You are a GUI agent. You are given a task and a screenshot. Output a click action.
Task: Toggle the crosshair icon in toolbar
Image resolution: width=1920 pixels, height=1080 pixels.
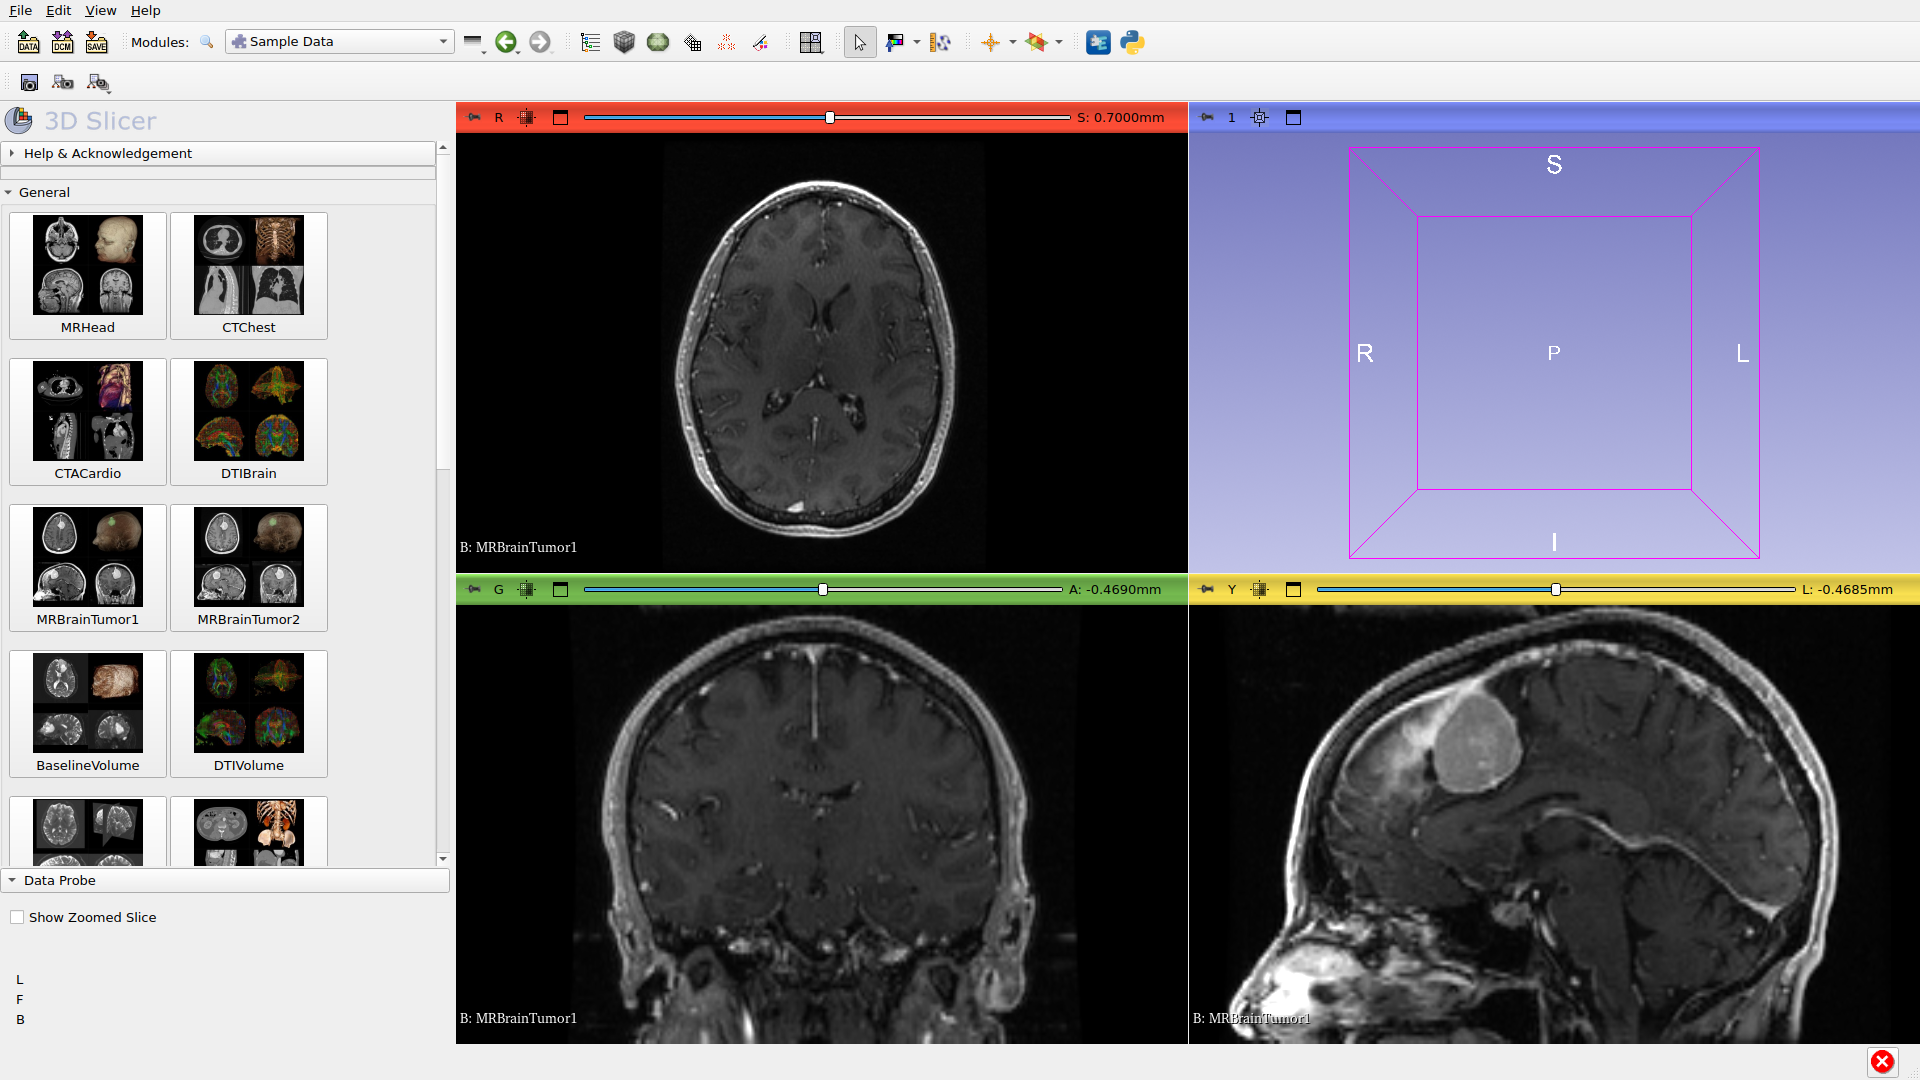pyautogui.click(x=990, y=42)
